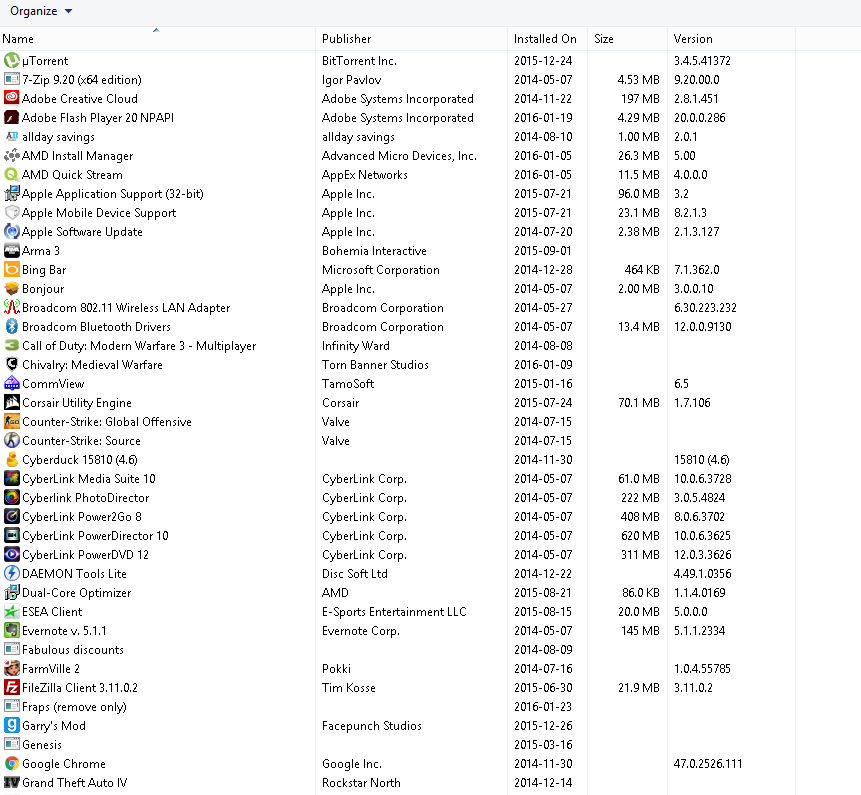
Task: Click the µTorrent program icon
Action: tap(12, 60)
